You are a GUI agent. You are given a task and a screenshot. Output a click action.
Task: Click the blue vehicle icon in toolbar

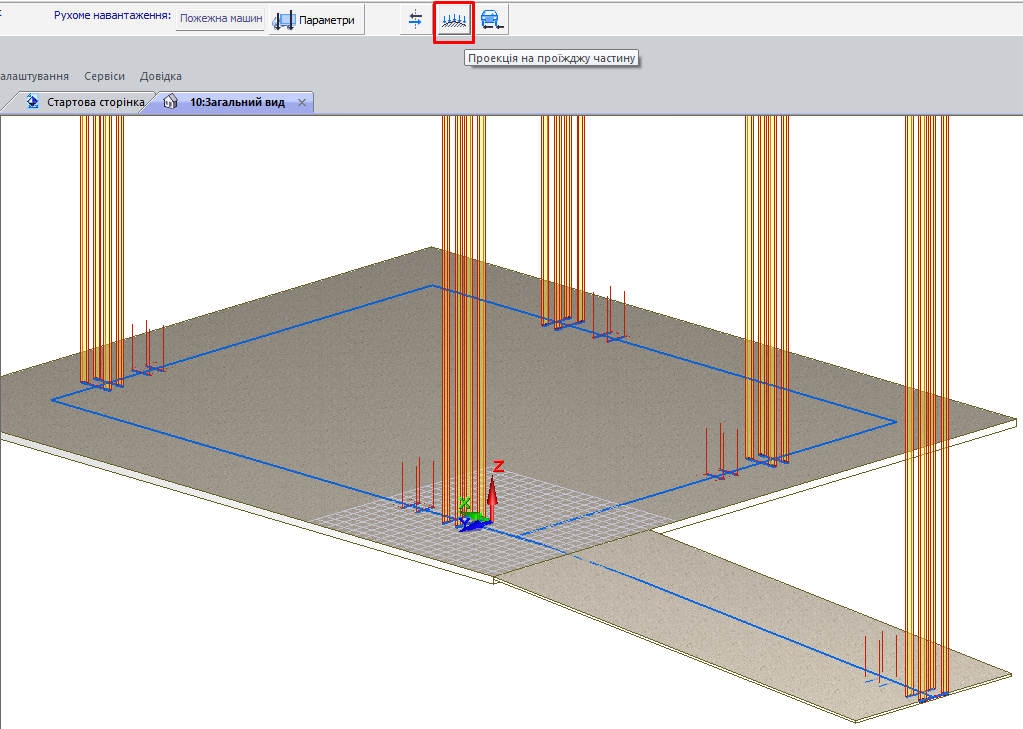point(492,20)
